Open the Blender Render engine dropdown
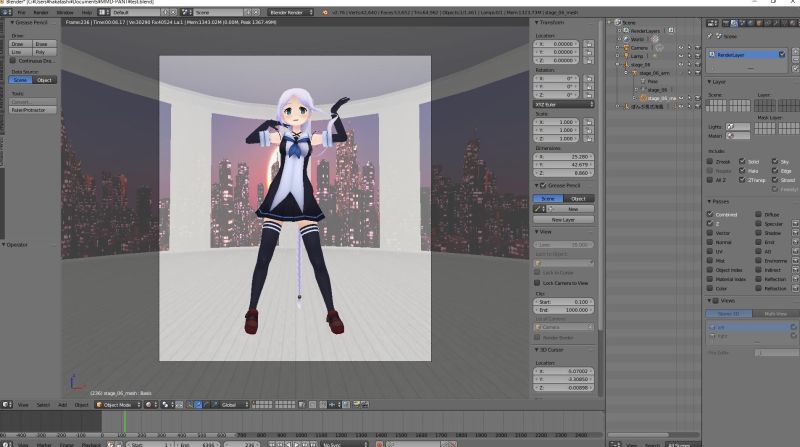 point(290,12)
